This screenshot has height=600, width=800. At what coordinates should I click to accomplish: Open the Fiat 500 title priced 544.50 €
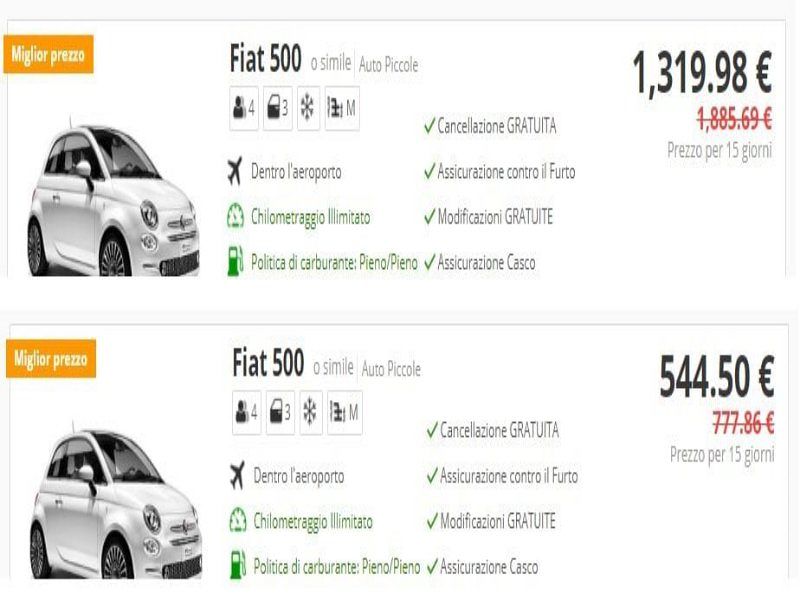[x=267, y=361]
